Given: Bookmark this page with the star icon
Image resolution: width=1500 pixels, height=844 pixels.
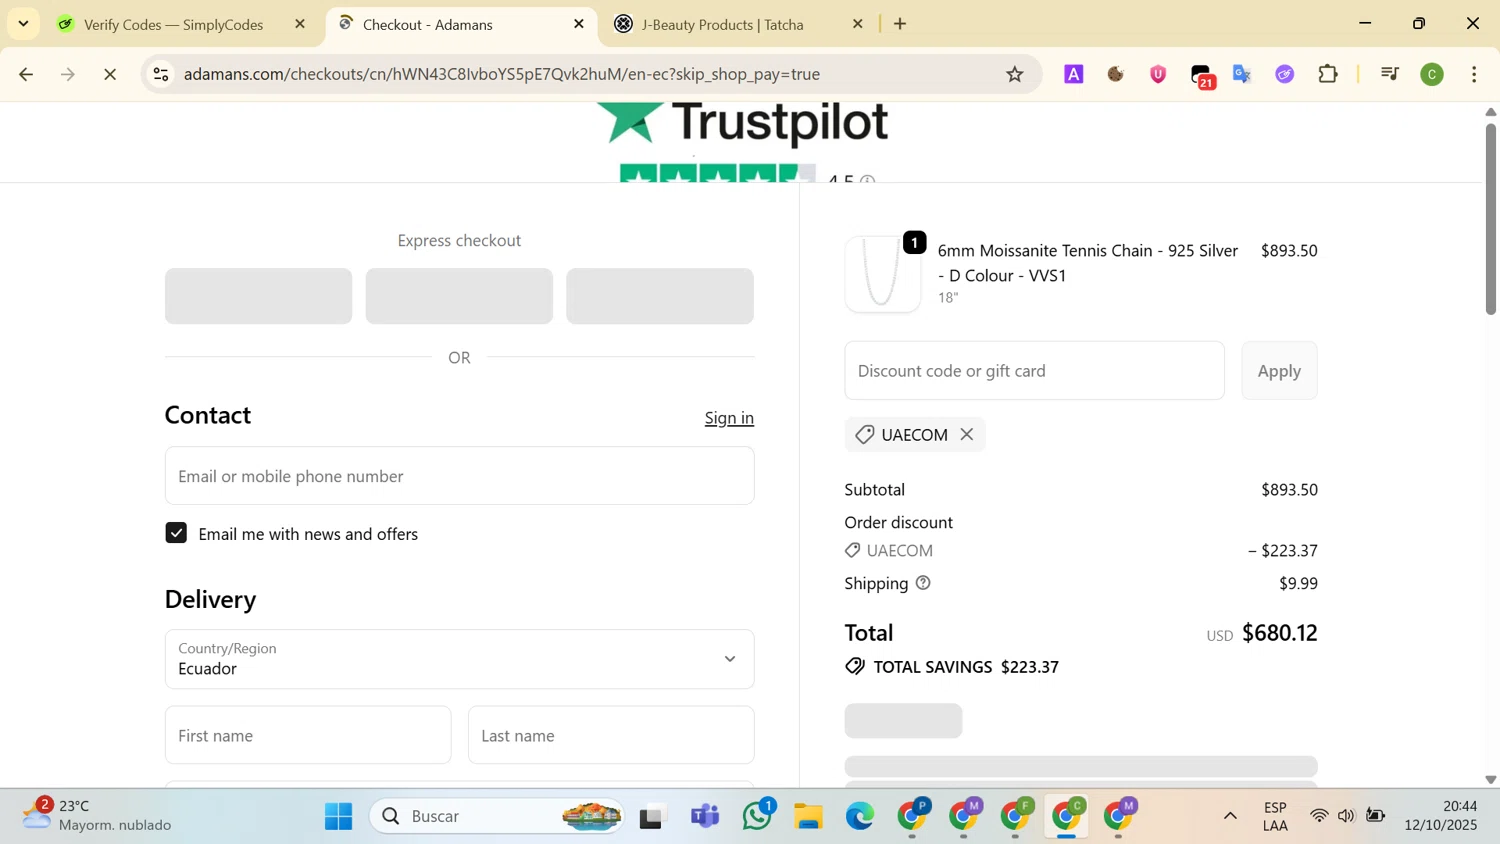Looking at the screenshot, I should tap(1015, 74).
